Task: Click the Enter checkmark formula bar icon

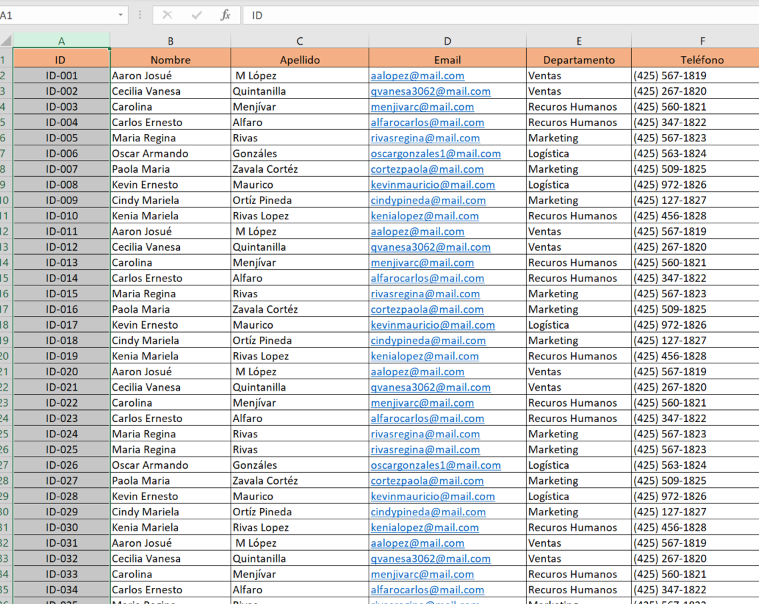Action: [197, 15]
